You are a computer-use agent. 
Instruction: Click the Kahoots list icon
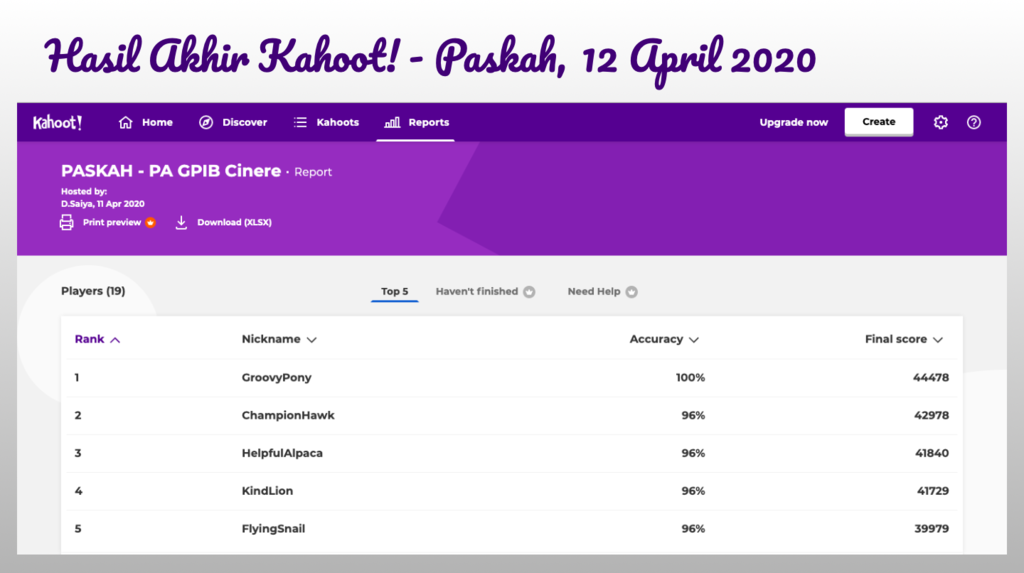point(300,122)
